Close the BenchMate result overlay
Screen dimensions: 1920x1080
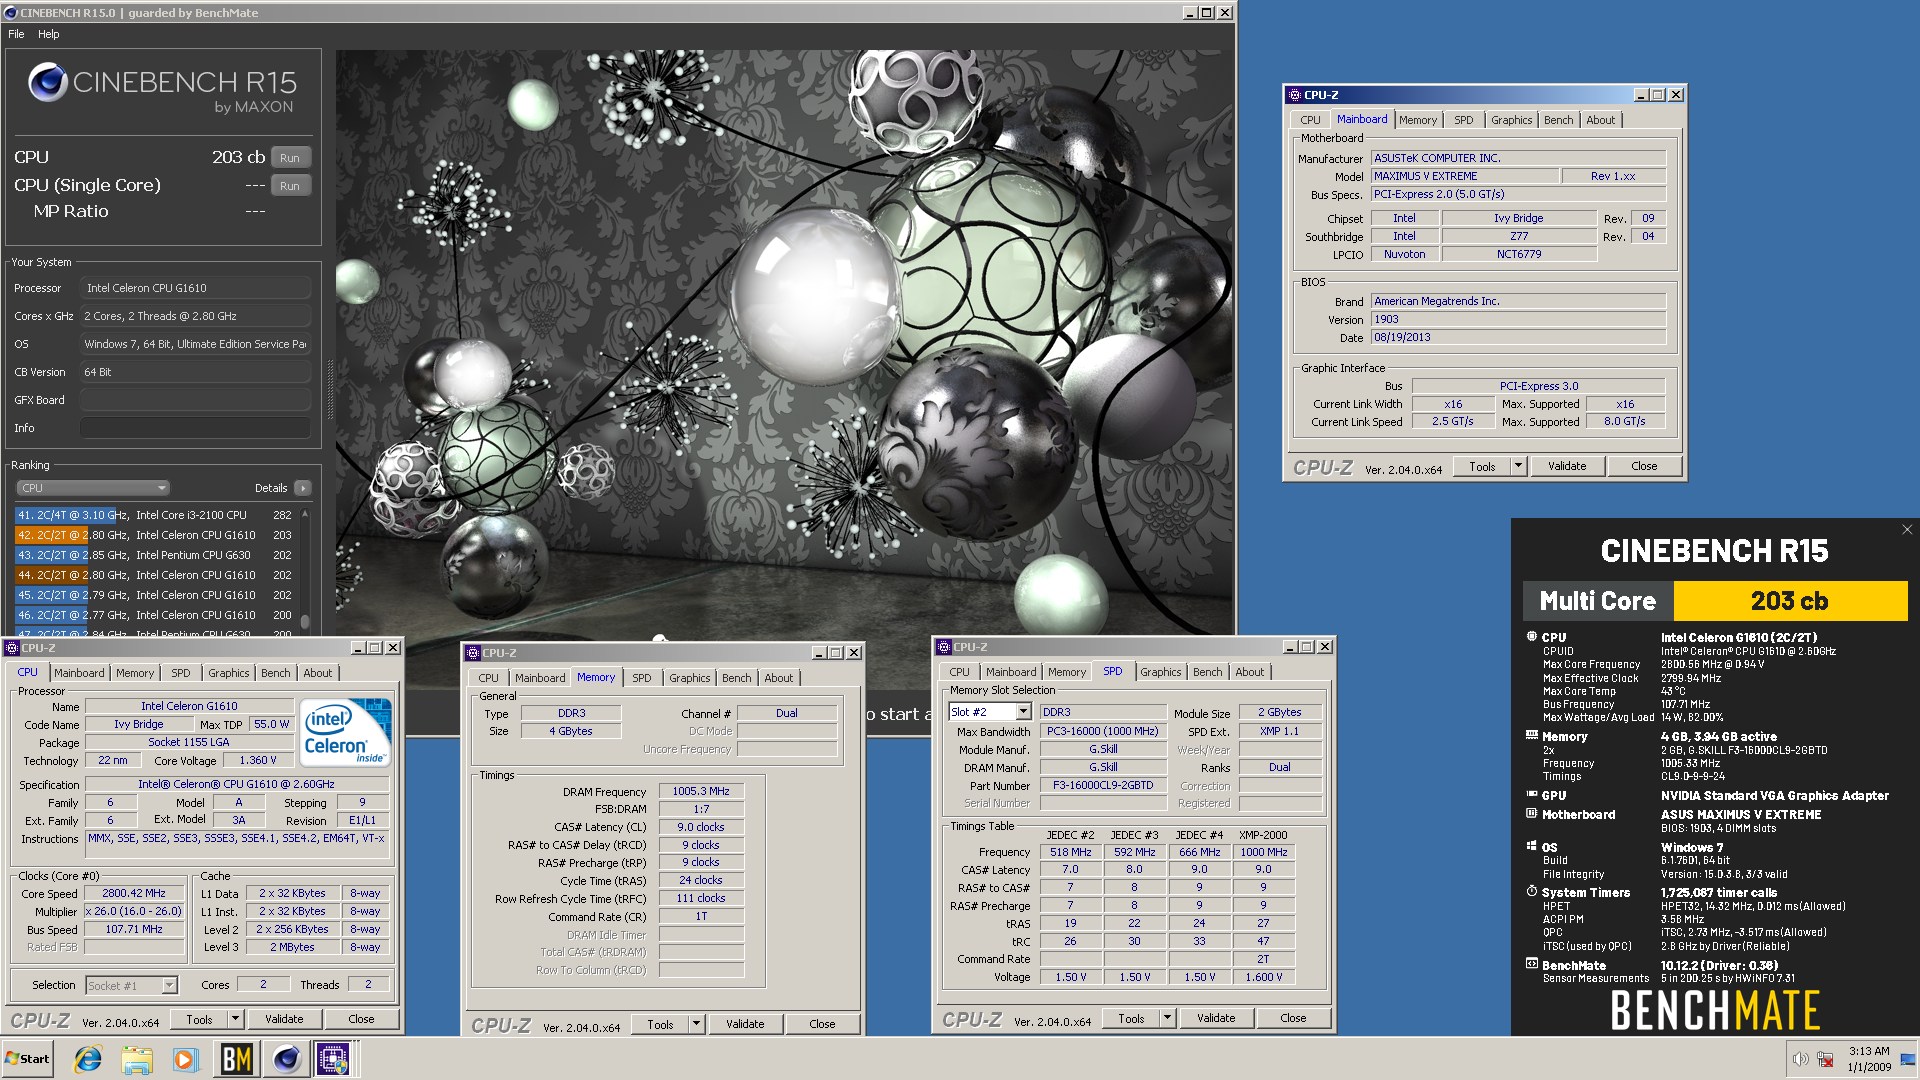click(x=1906, y=530)
